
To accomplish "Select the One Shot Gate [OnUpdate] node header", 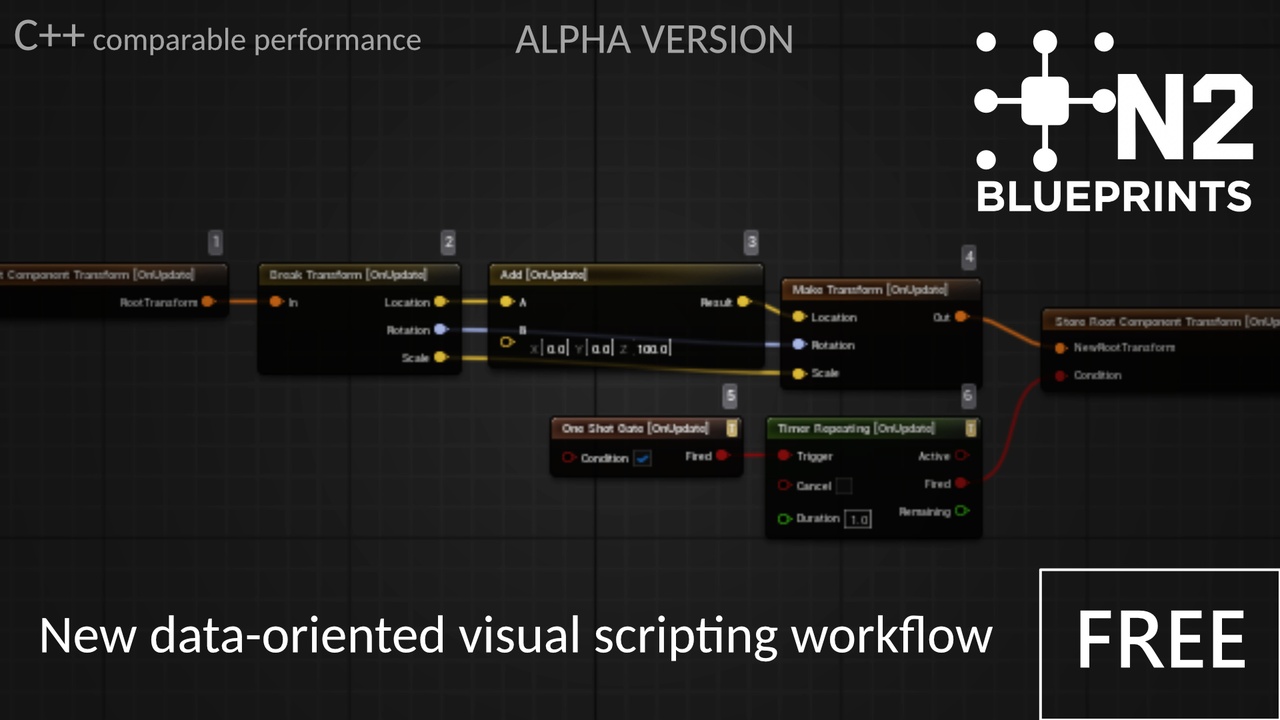I will click(647, 428).
